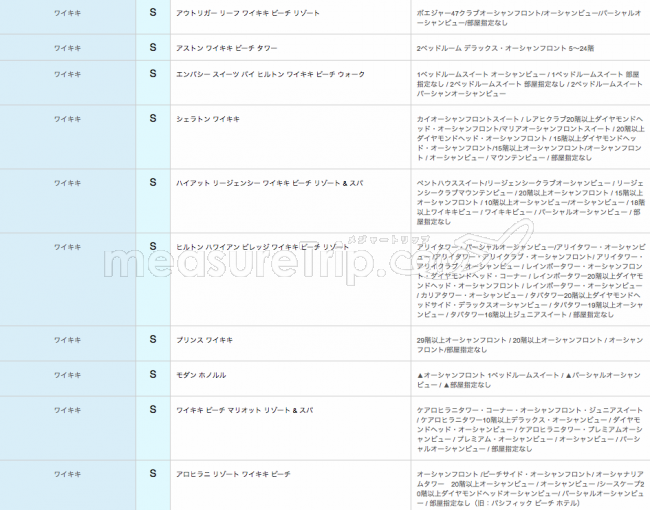Click S grade in アストン ワイキキ row
Viewport: 650px width, 510px height.
pos(153,47)
